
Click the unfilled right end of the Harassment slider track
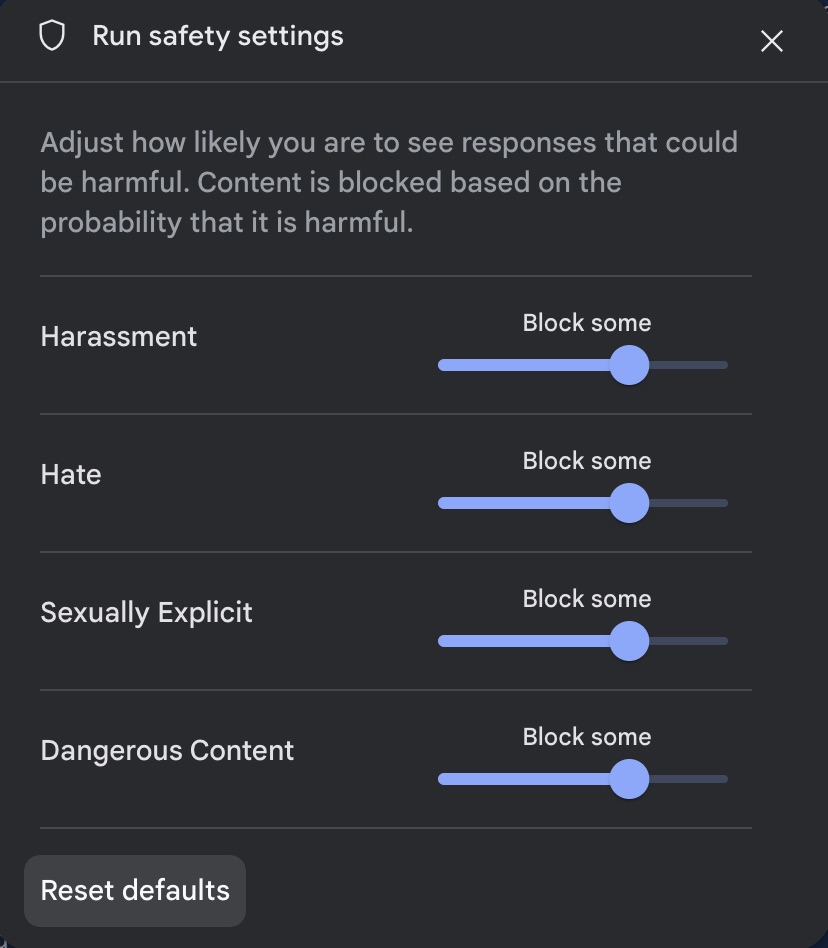700,365
